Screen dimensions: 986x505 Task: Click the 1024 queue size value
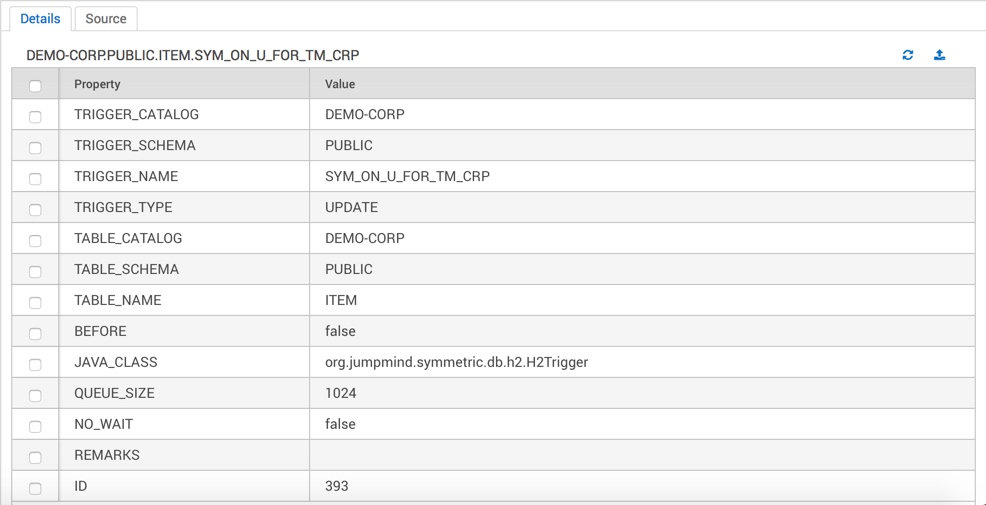[341, 394]
